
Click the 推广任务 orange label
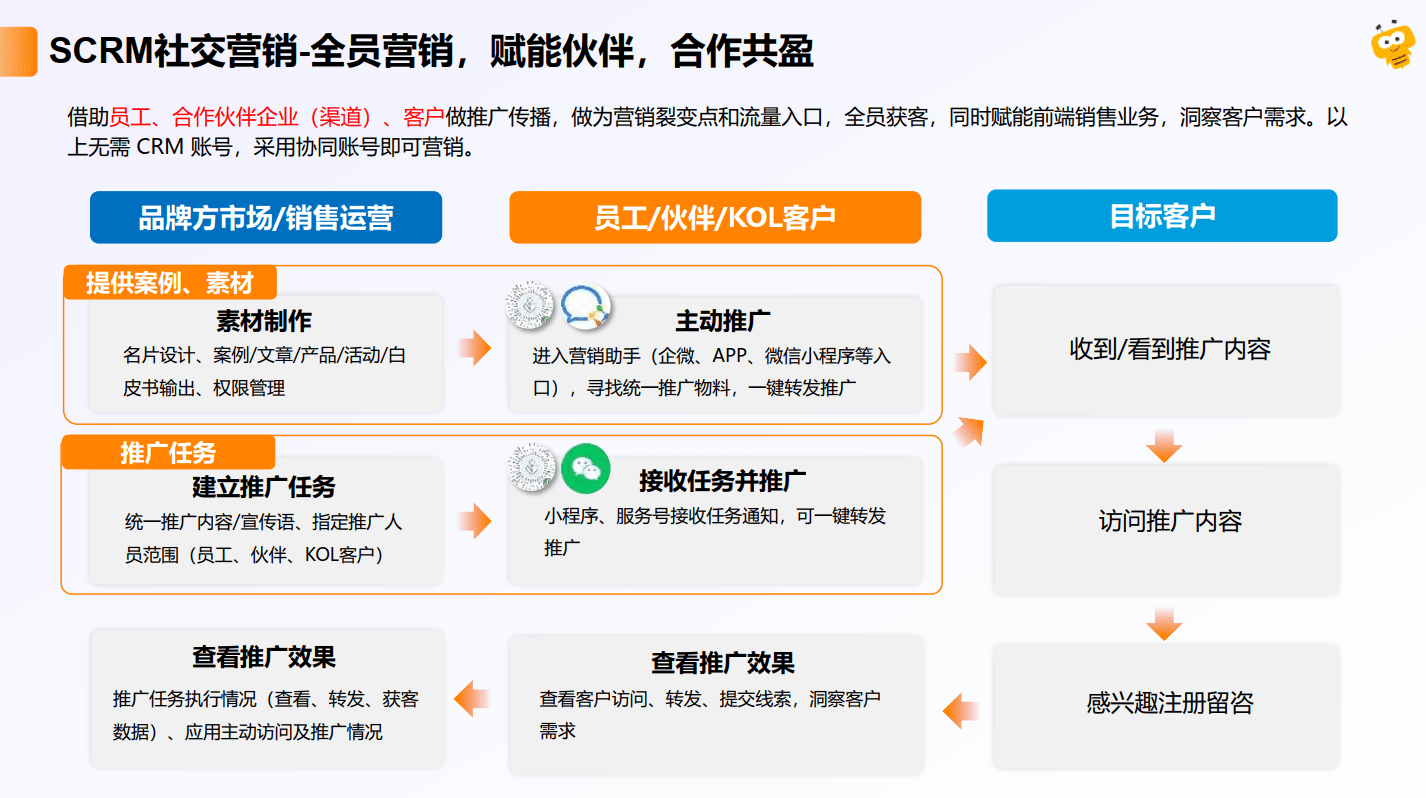tap(168, 453)
